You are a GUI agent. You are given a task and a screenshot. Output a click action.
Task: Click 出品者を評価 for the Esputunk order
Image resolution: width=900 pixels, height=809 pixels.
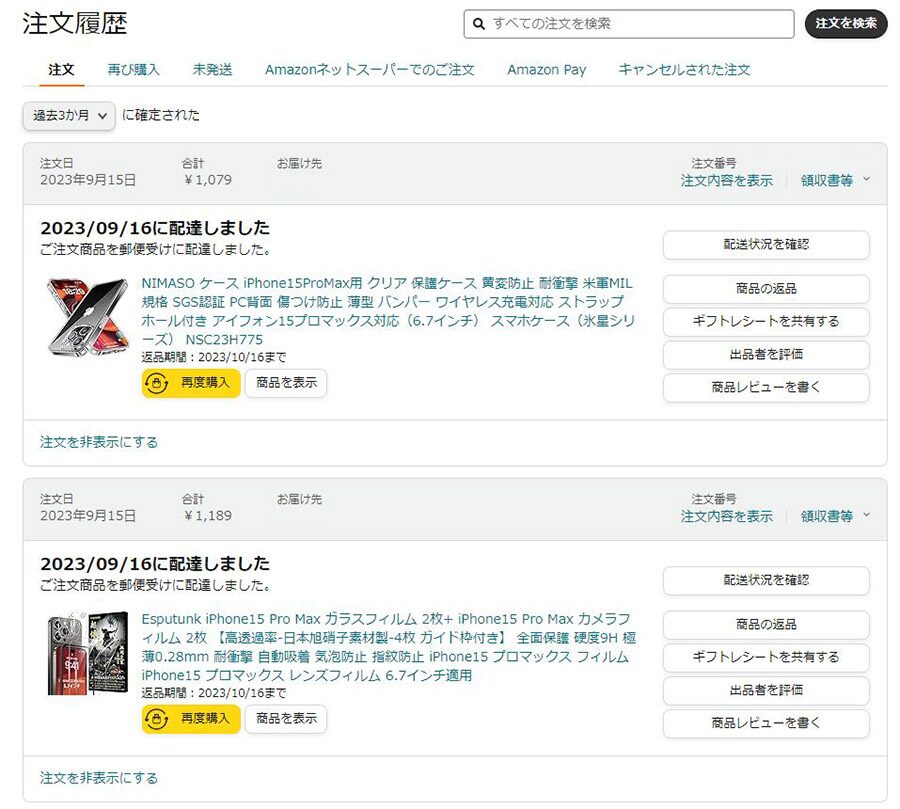tap(766, 691)
